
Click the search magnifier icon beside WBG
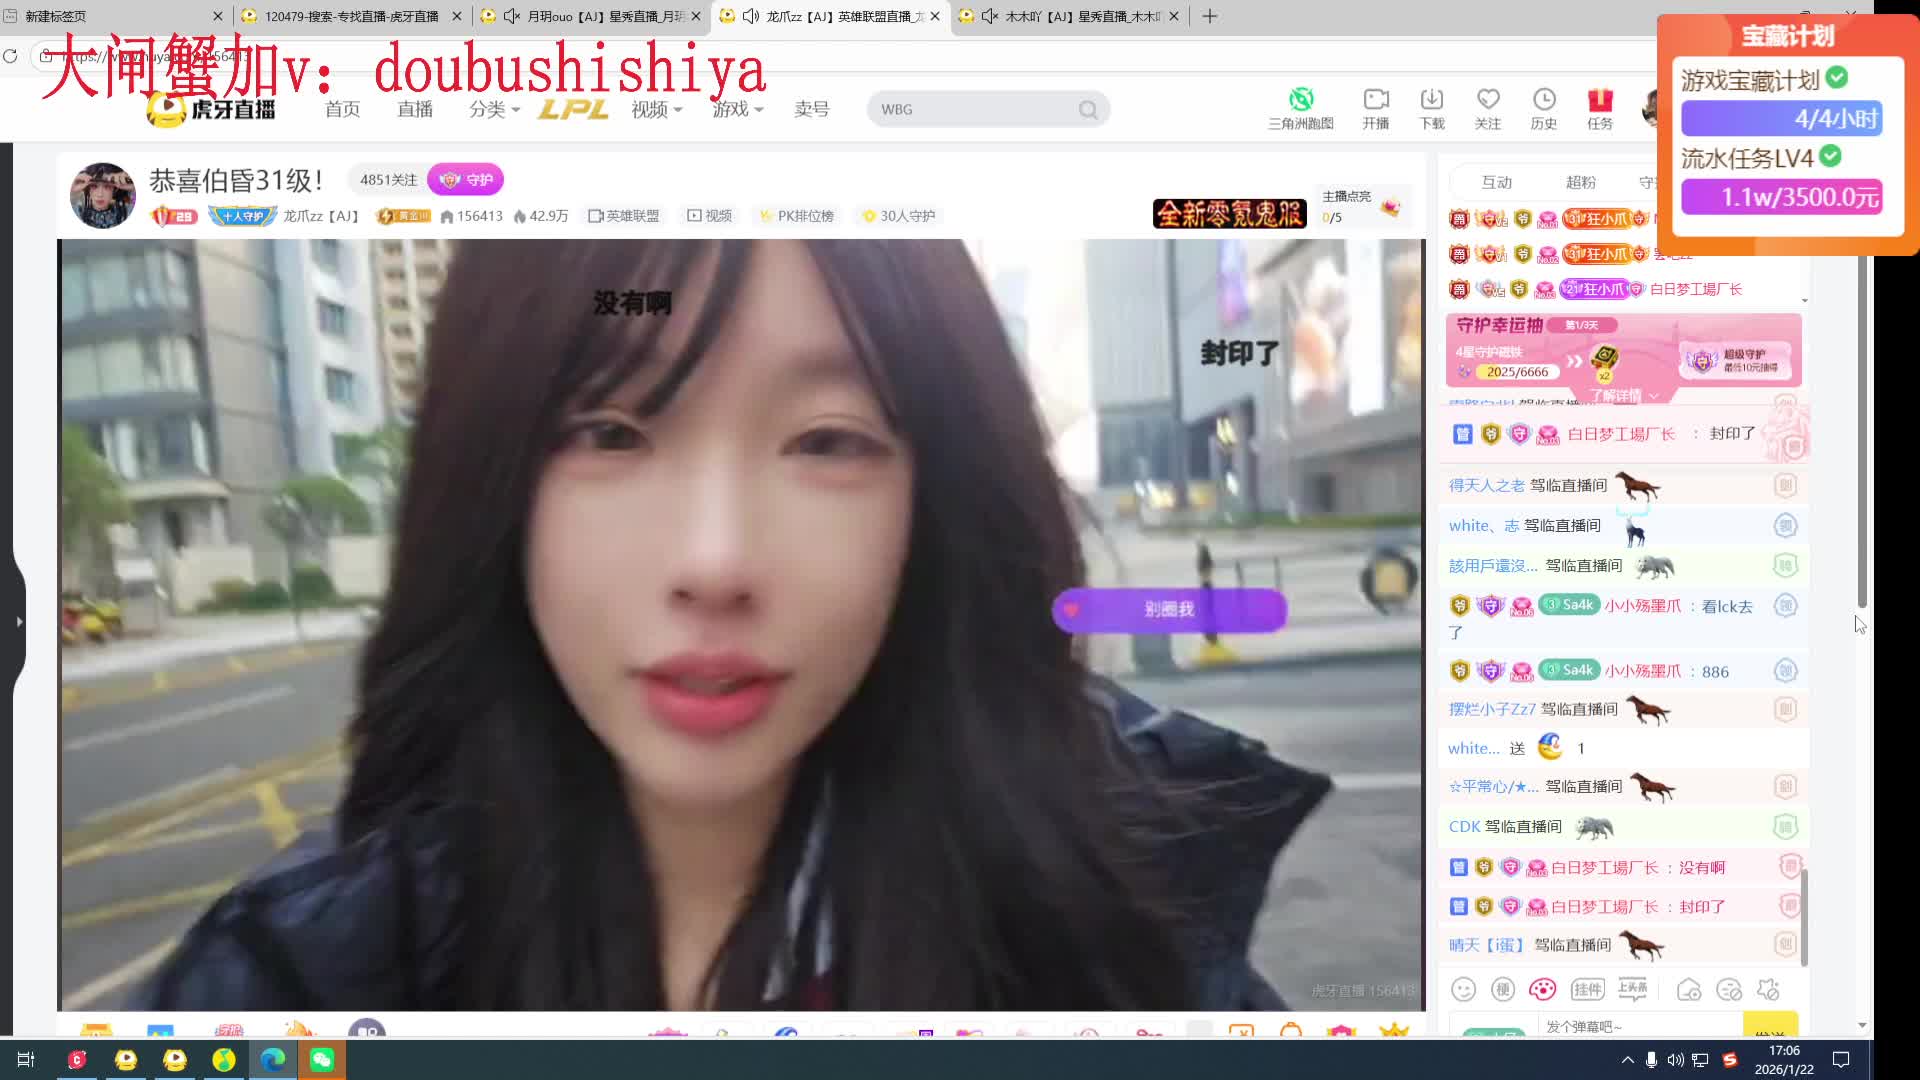1088,110
